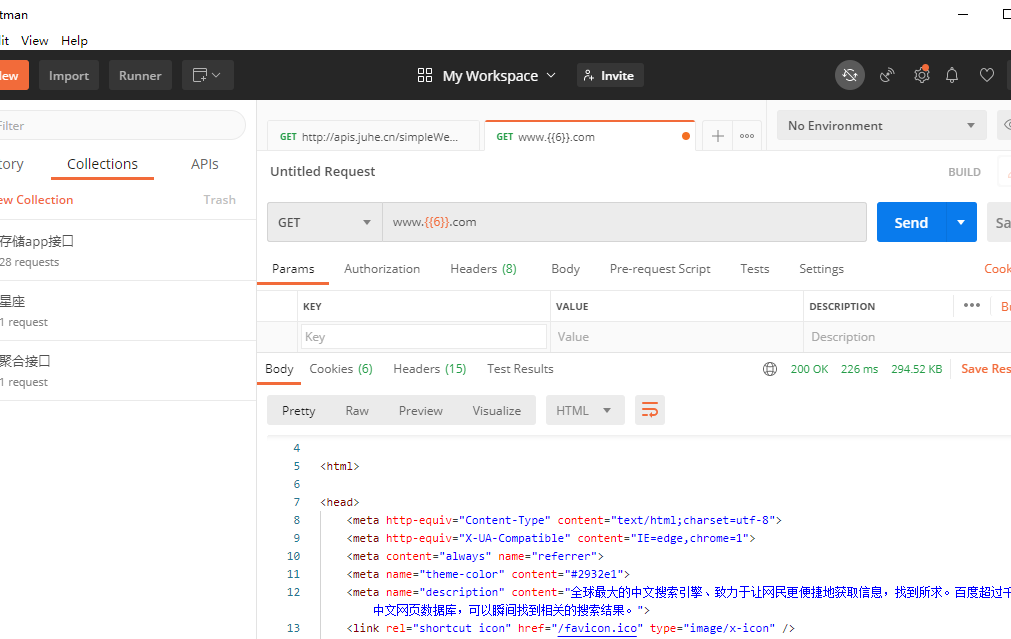Open the notifications bell

click(952, 75)
